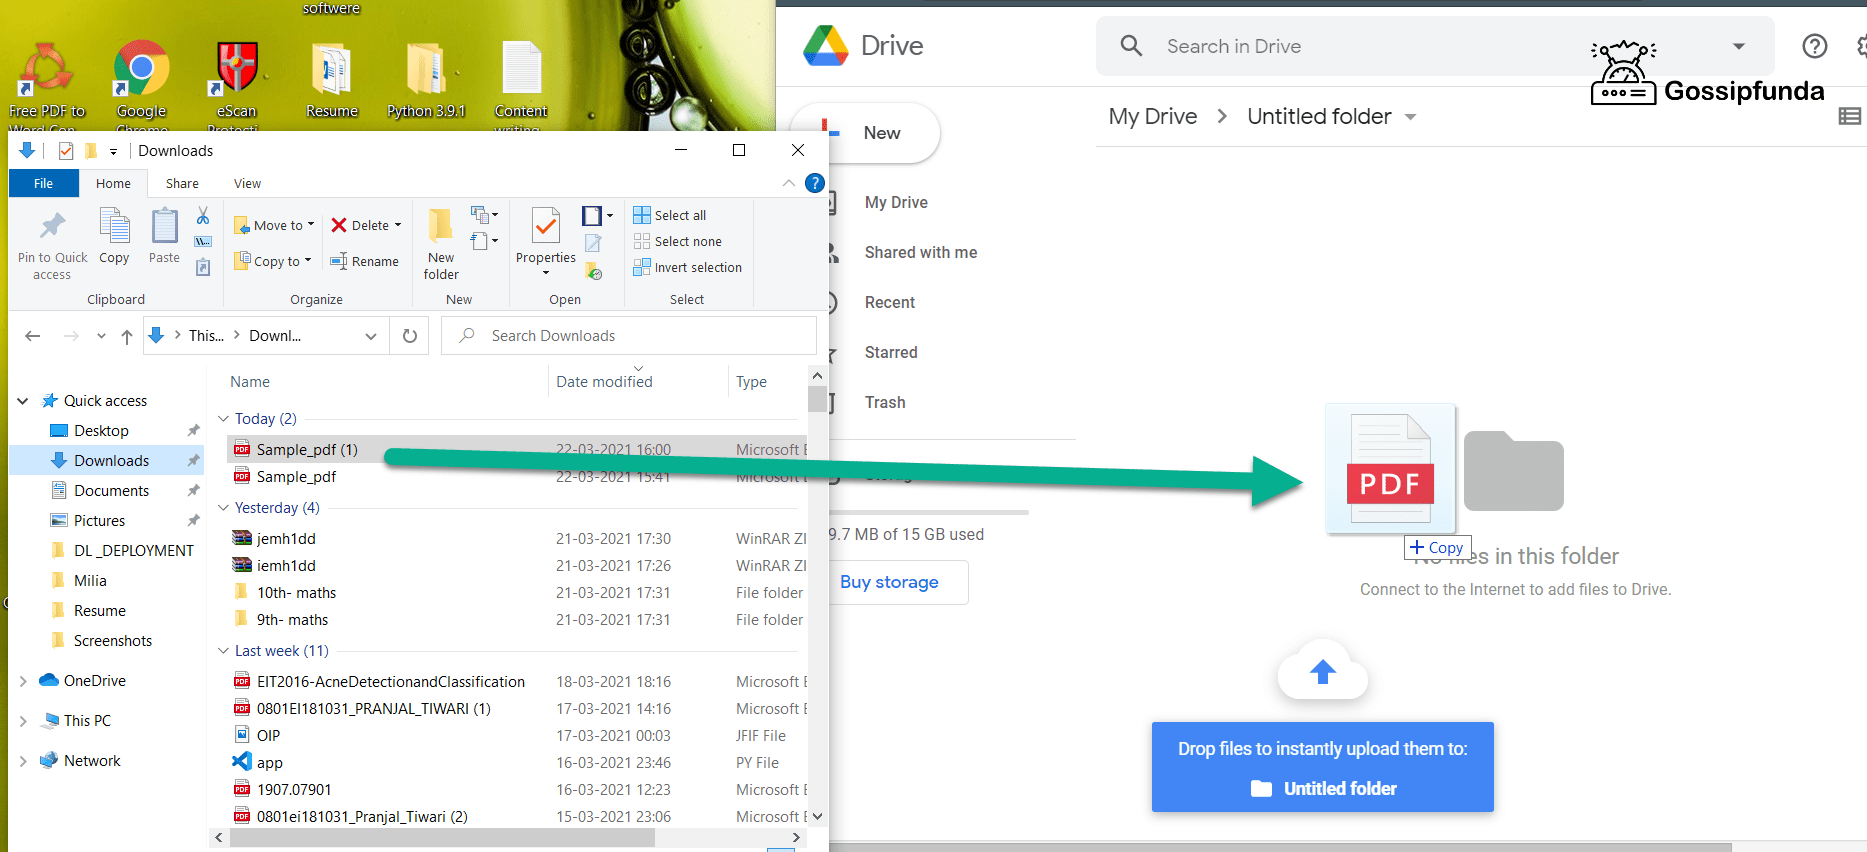Switch to the Home ribbon tab
The width and height of the screenshot is (1867, 852).
[113, 183]
